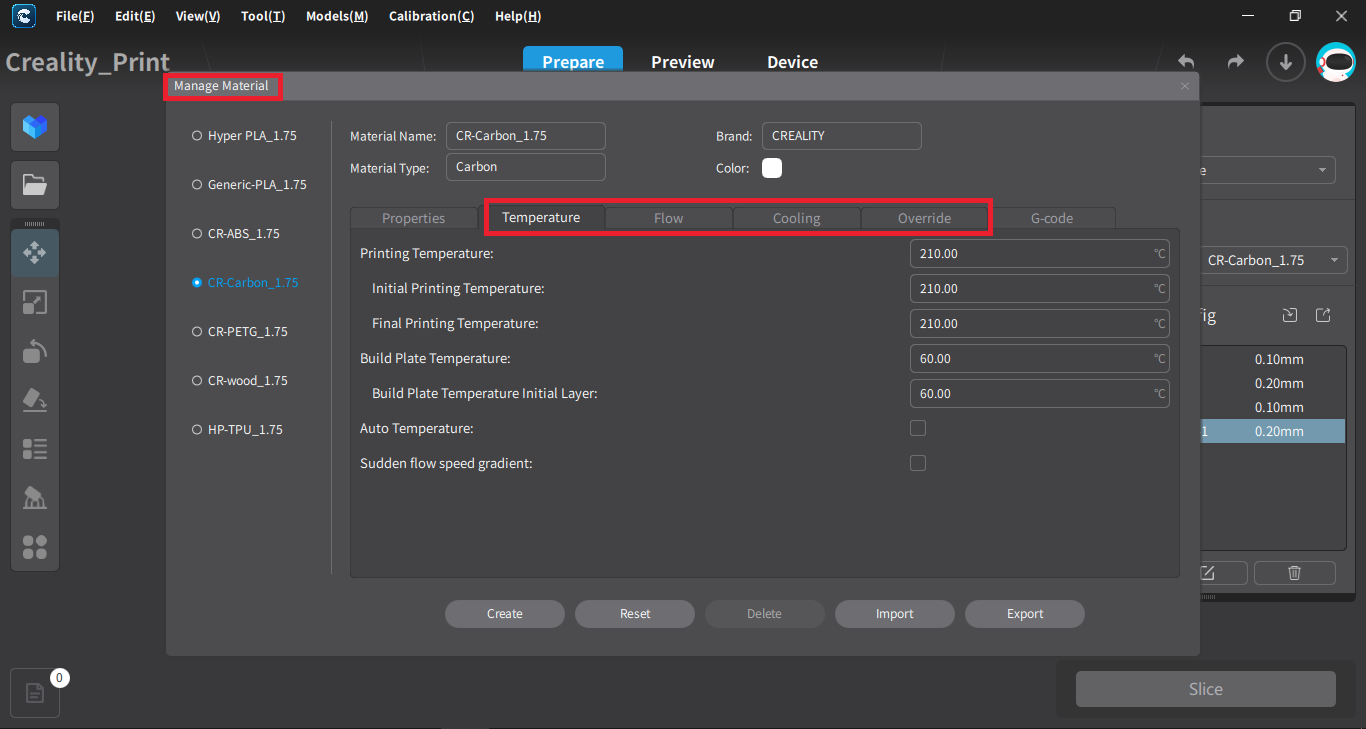Click the open folder icon in sidebar
Screen dimensions: 1366x729
point(35,185)
